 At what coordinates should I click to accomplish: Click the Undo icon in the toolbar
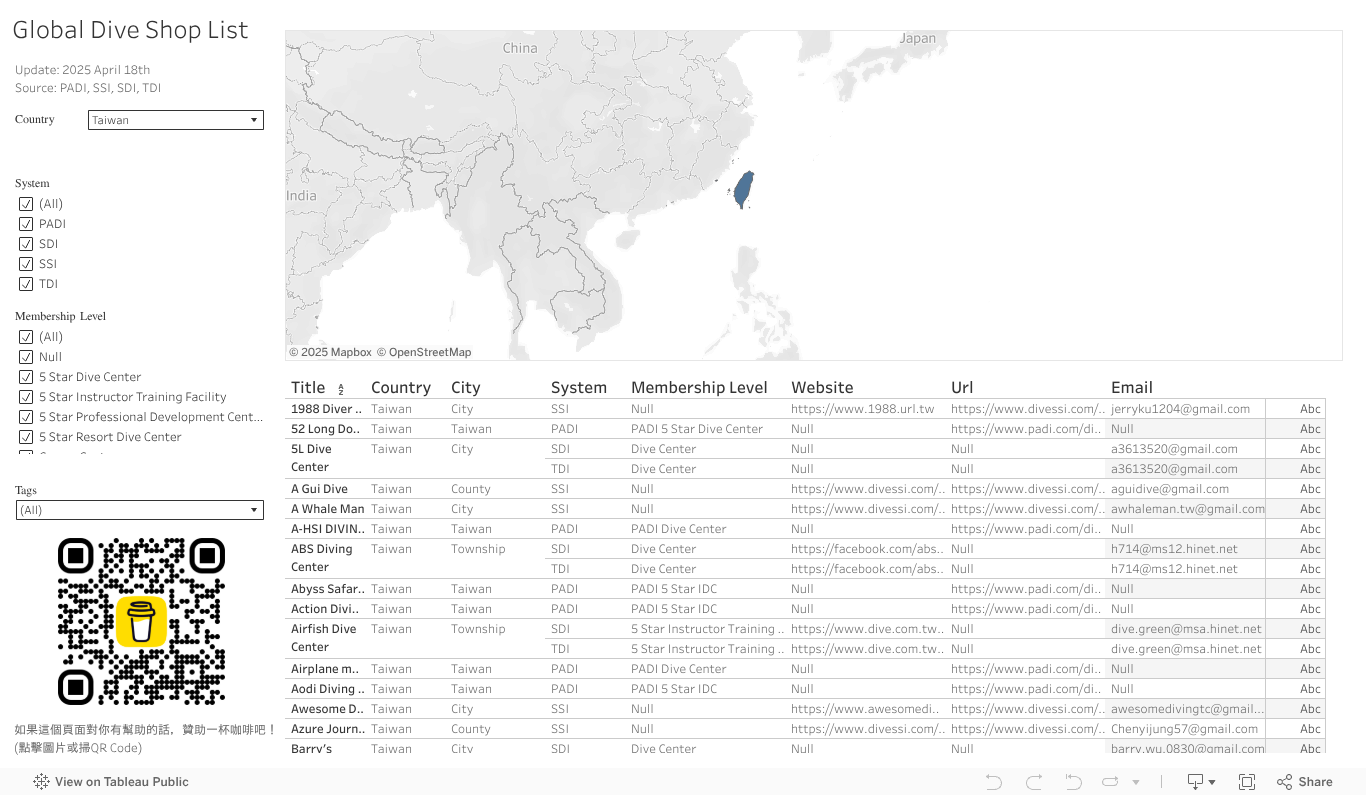click(x=993, y=782)
